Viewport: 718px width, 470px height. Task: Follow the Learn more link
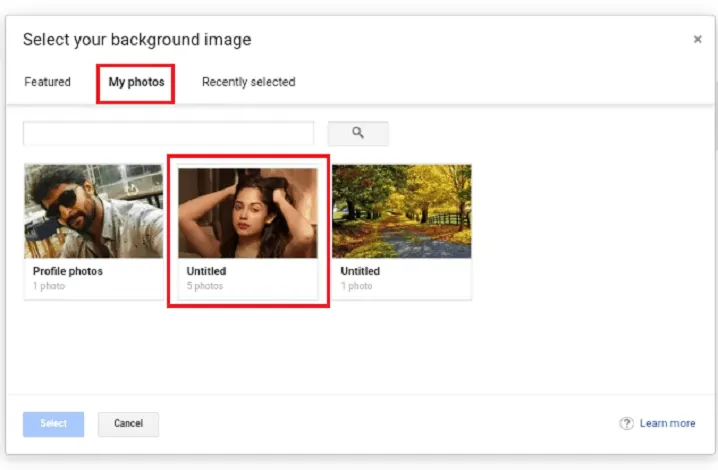coord(667,423)
